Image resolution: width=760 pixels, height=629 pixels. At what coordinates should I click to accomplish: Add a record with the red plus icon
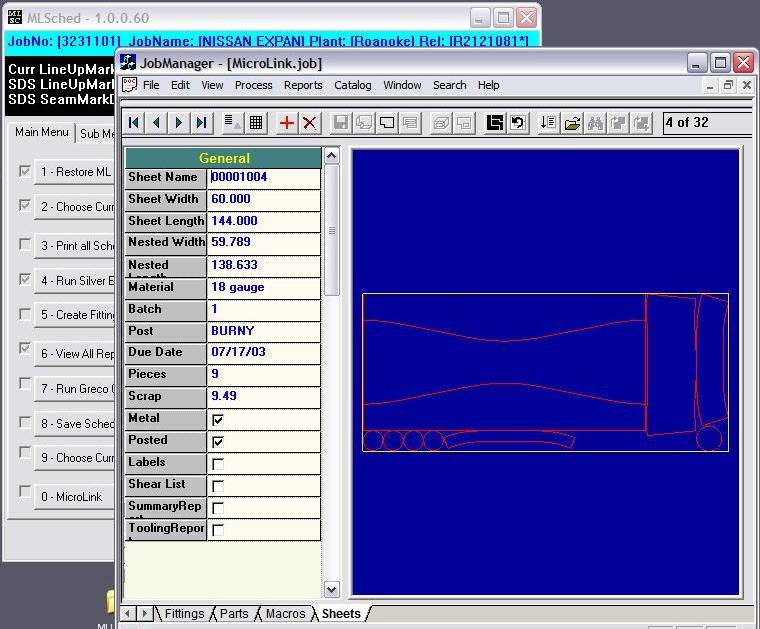(x=287, y=123)
